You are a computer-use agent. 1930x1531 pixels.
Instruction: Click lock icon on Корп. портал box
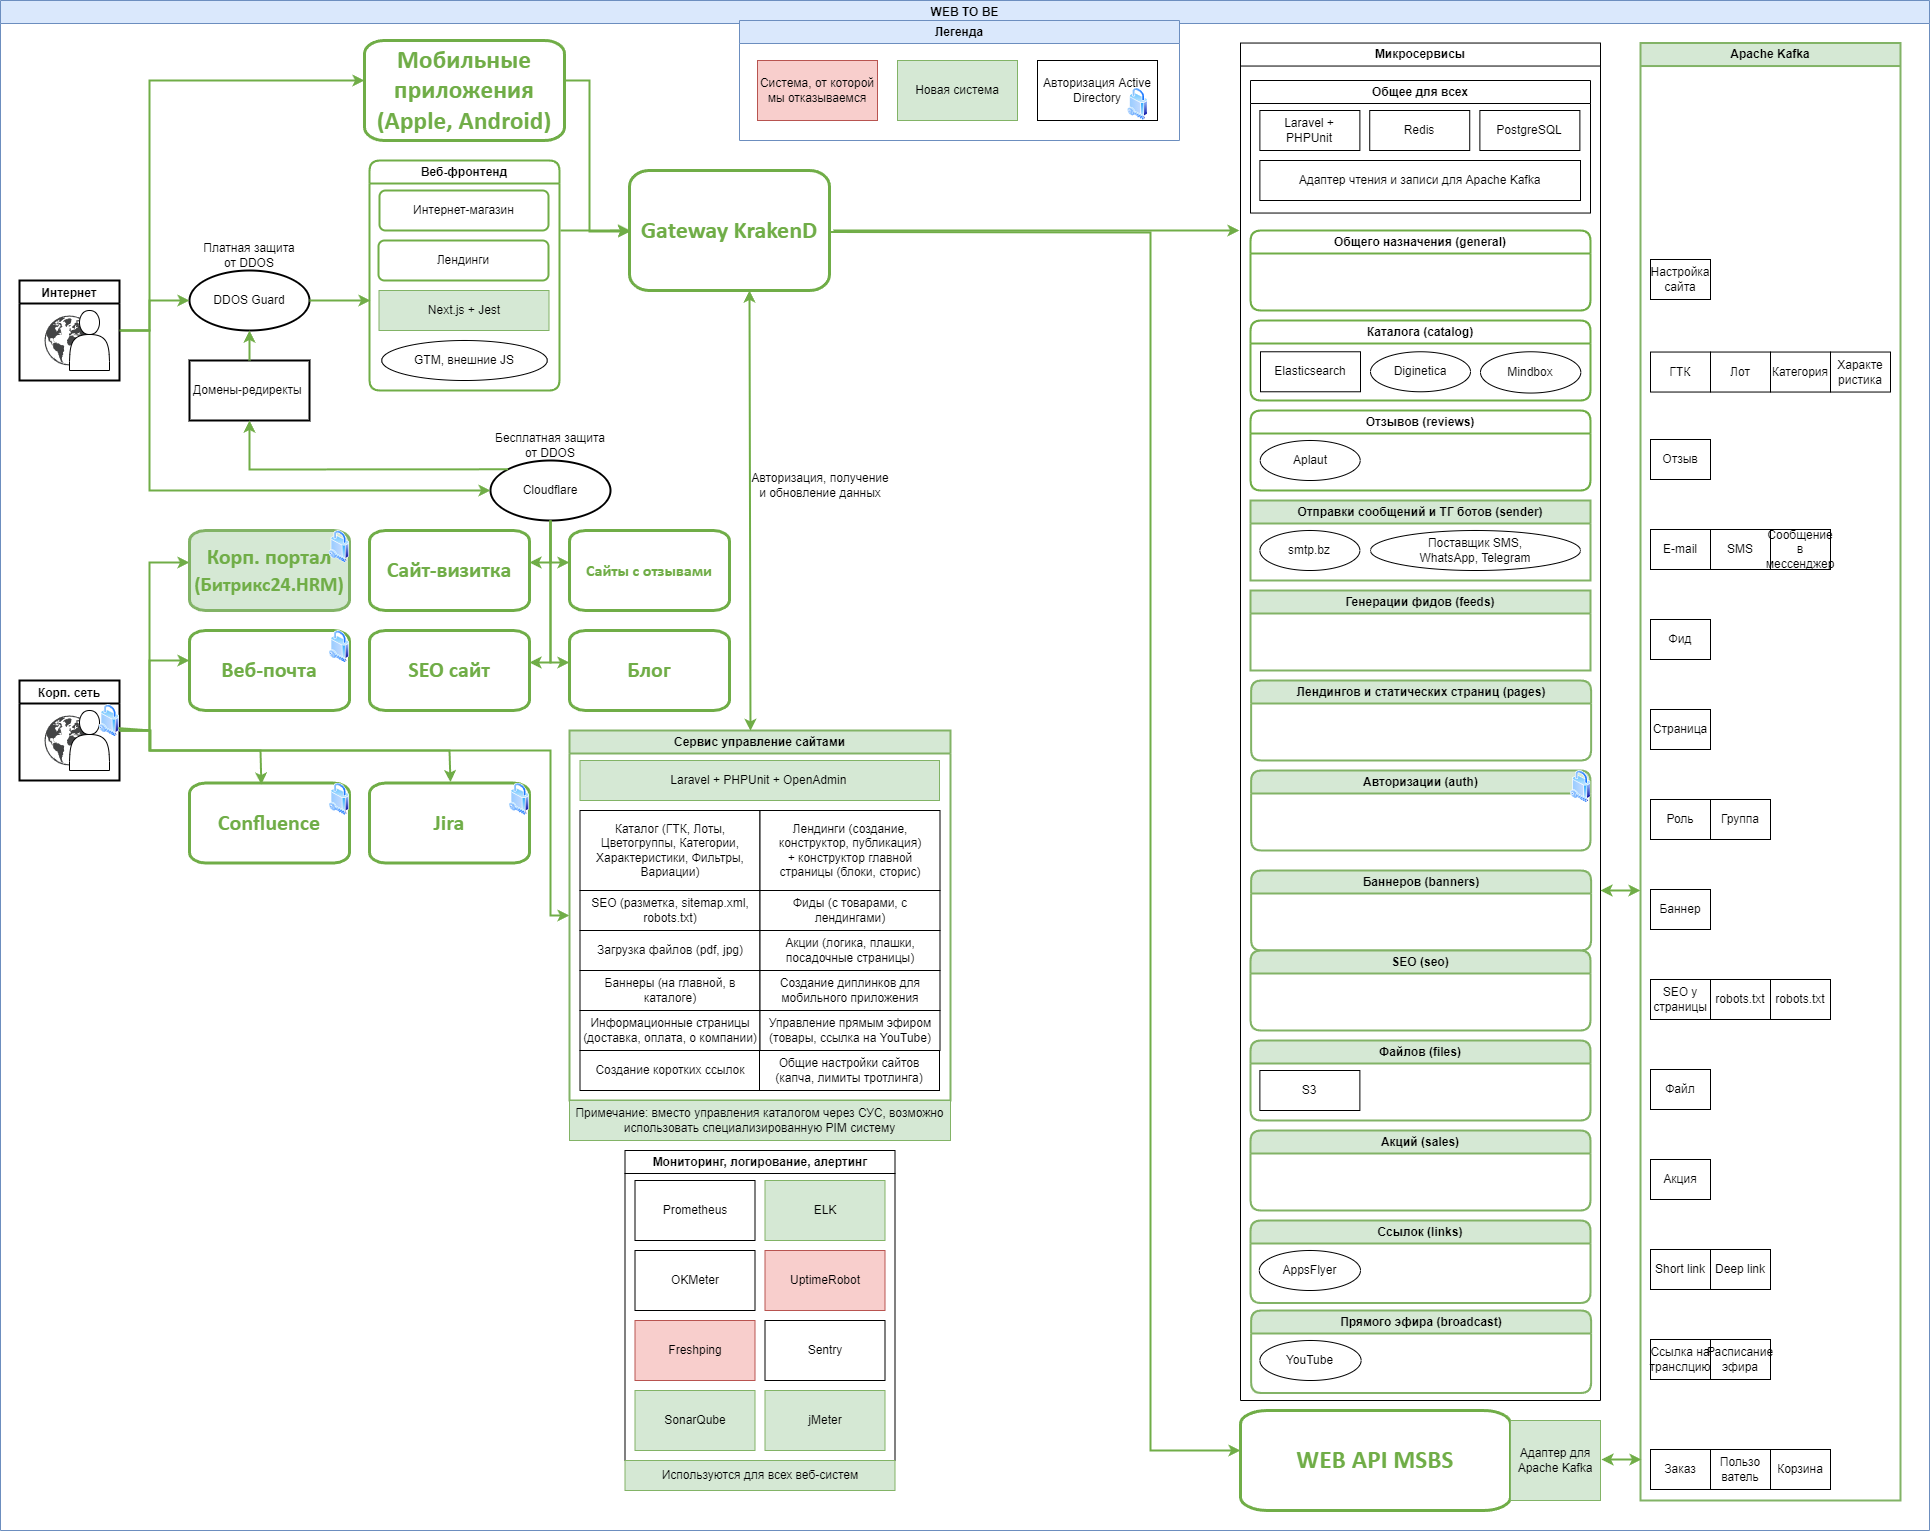340,546
